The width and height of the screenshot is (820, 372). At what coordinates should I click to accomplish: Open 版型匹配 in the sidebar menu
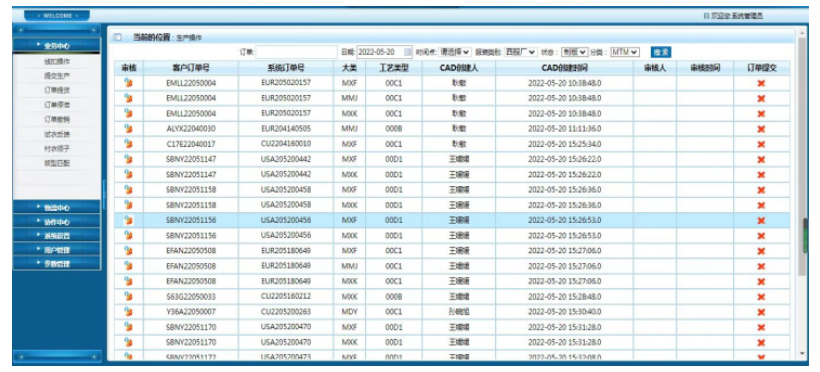click(x=57, y=163)
